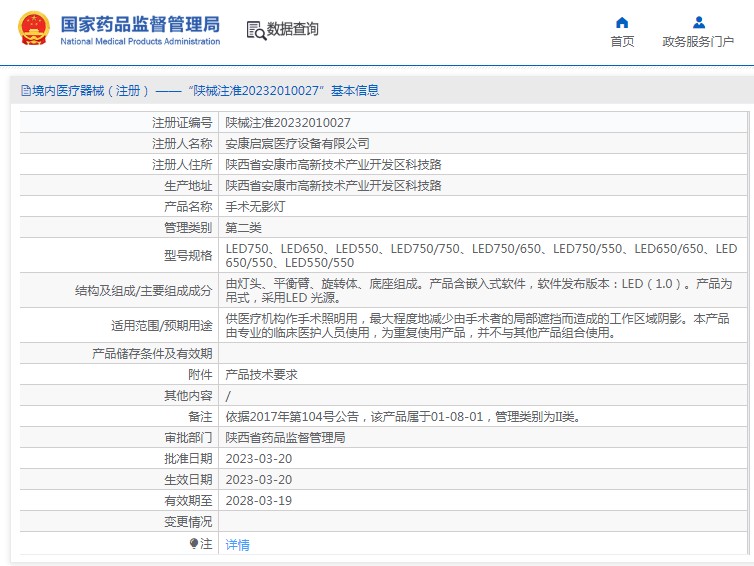The image size is (754, 566).
Task: Click the 生效日期 value 2023-03-20
Action: pyautogui.click(x=259, y=479)
